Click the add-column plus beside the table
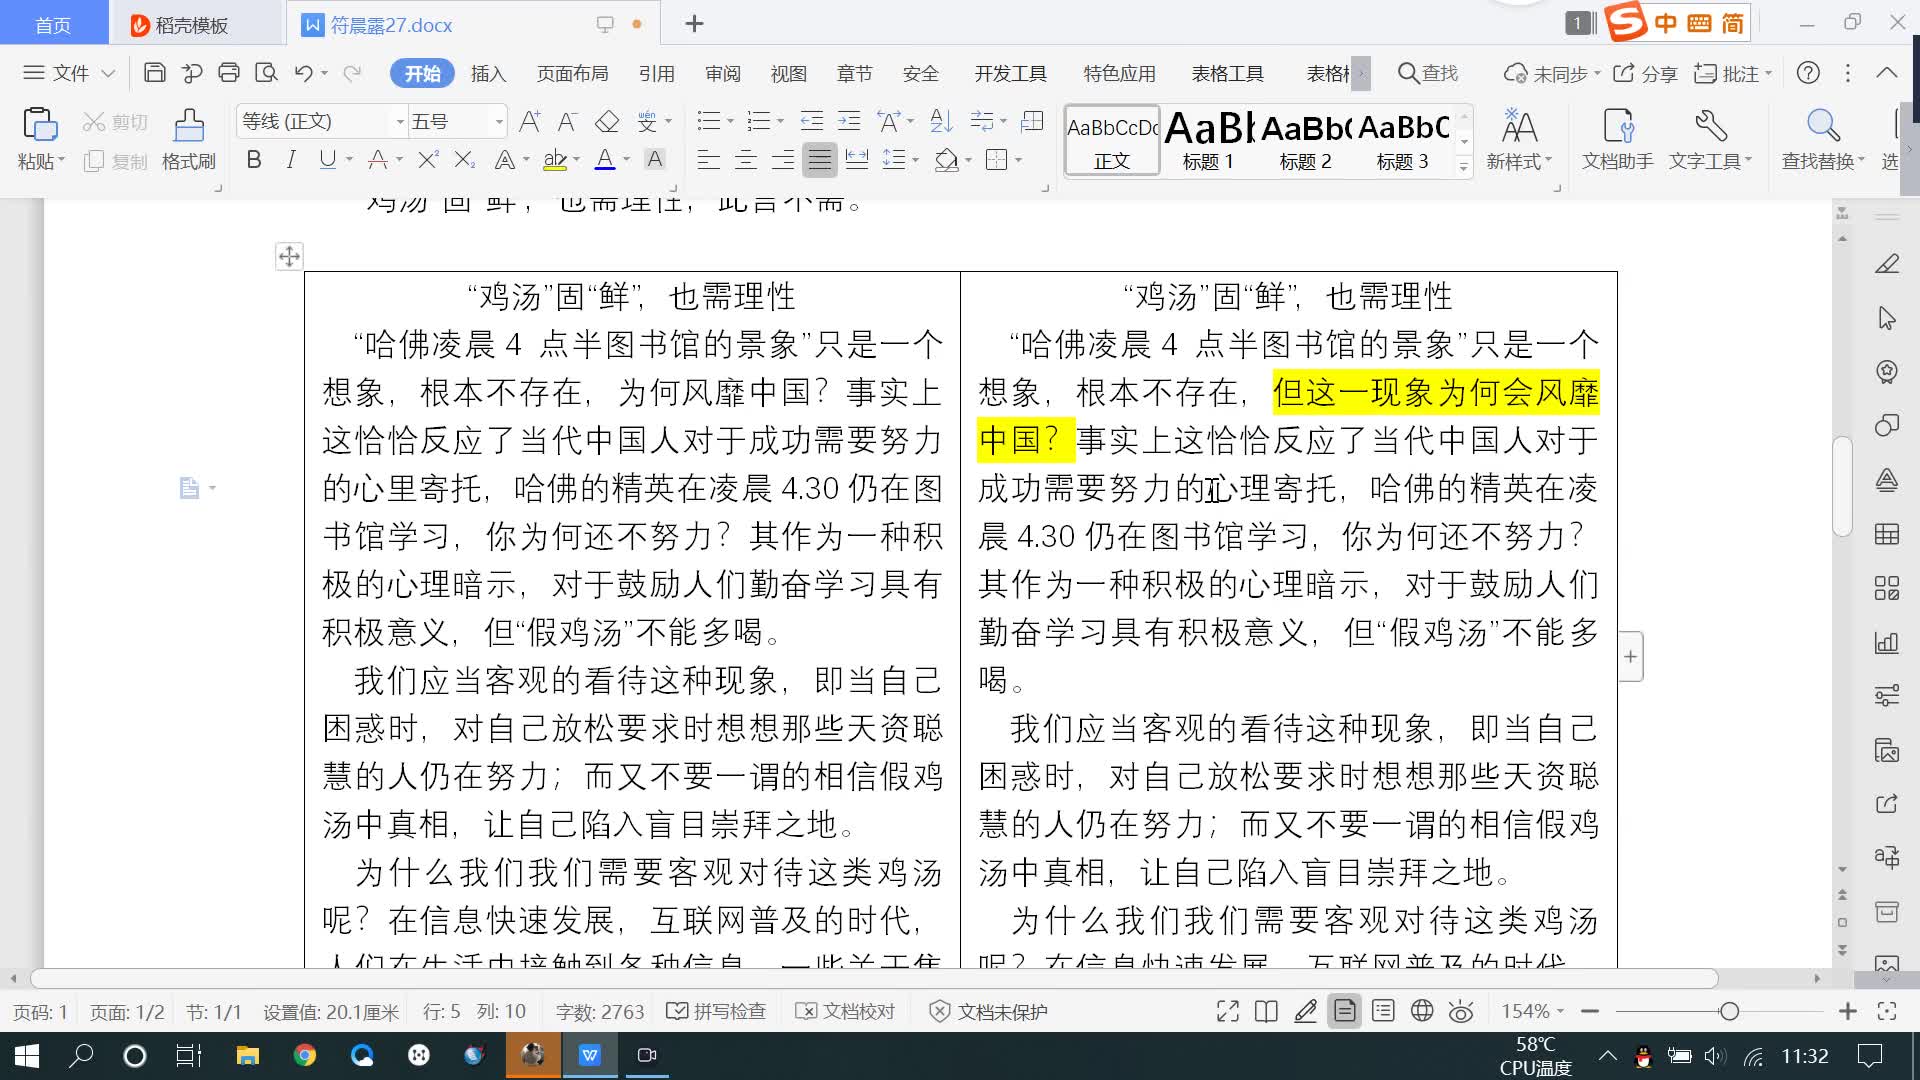The image size is (1920, 1080). pyautogui.click(x=1631, y=657)
